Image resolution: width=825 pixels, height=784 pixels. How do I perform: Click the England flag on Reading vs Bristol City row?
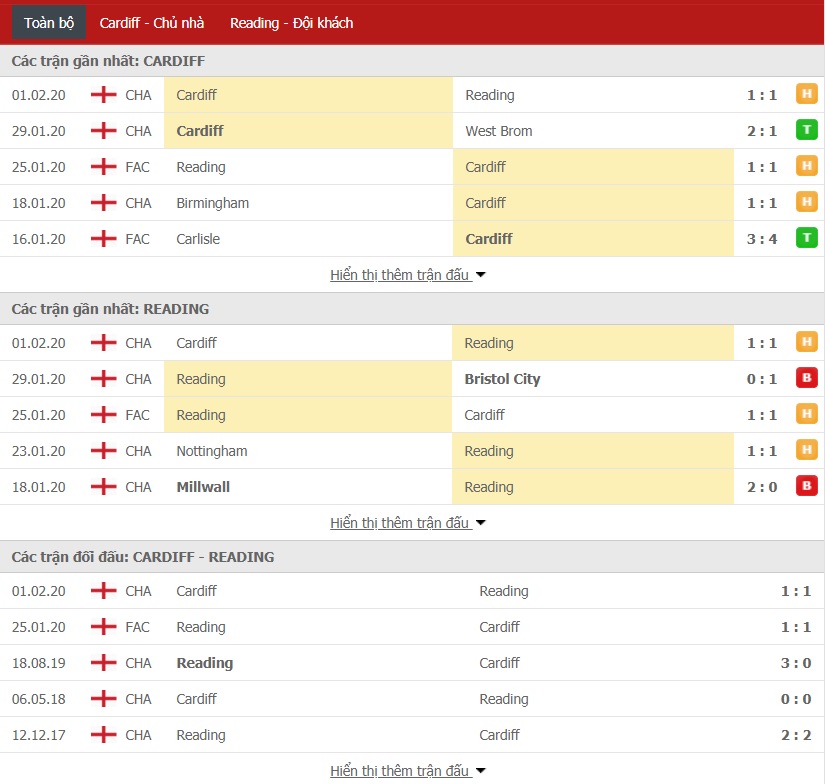(x=104, y=378)
